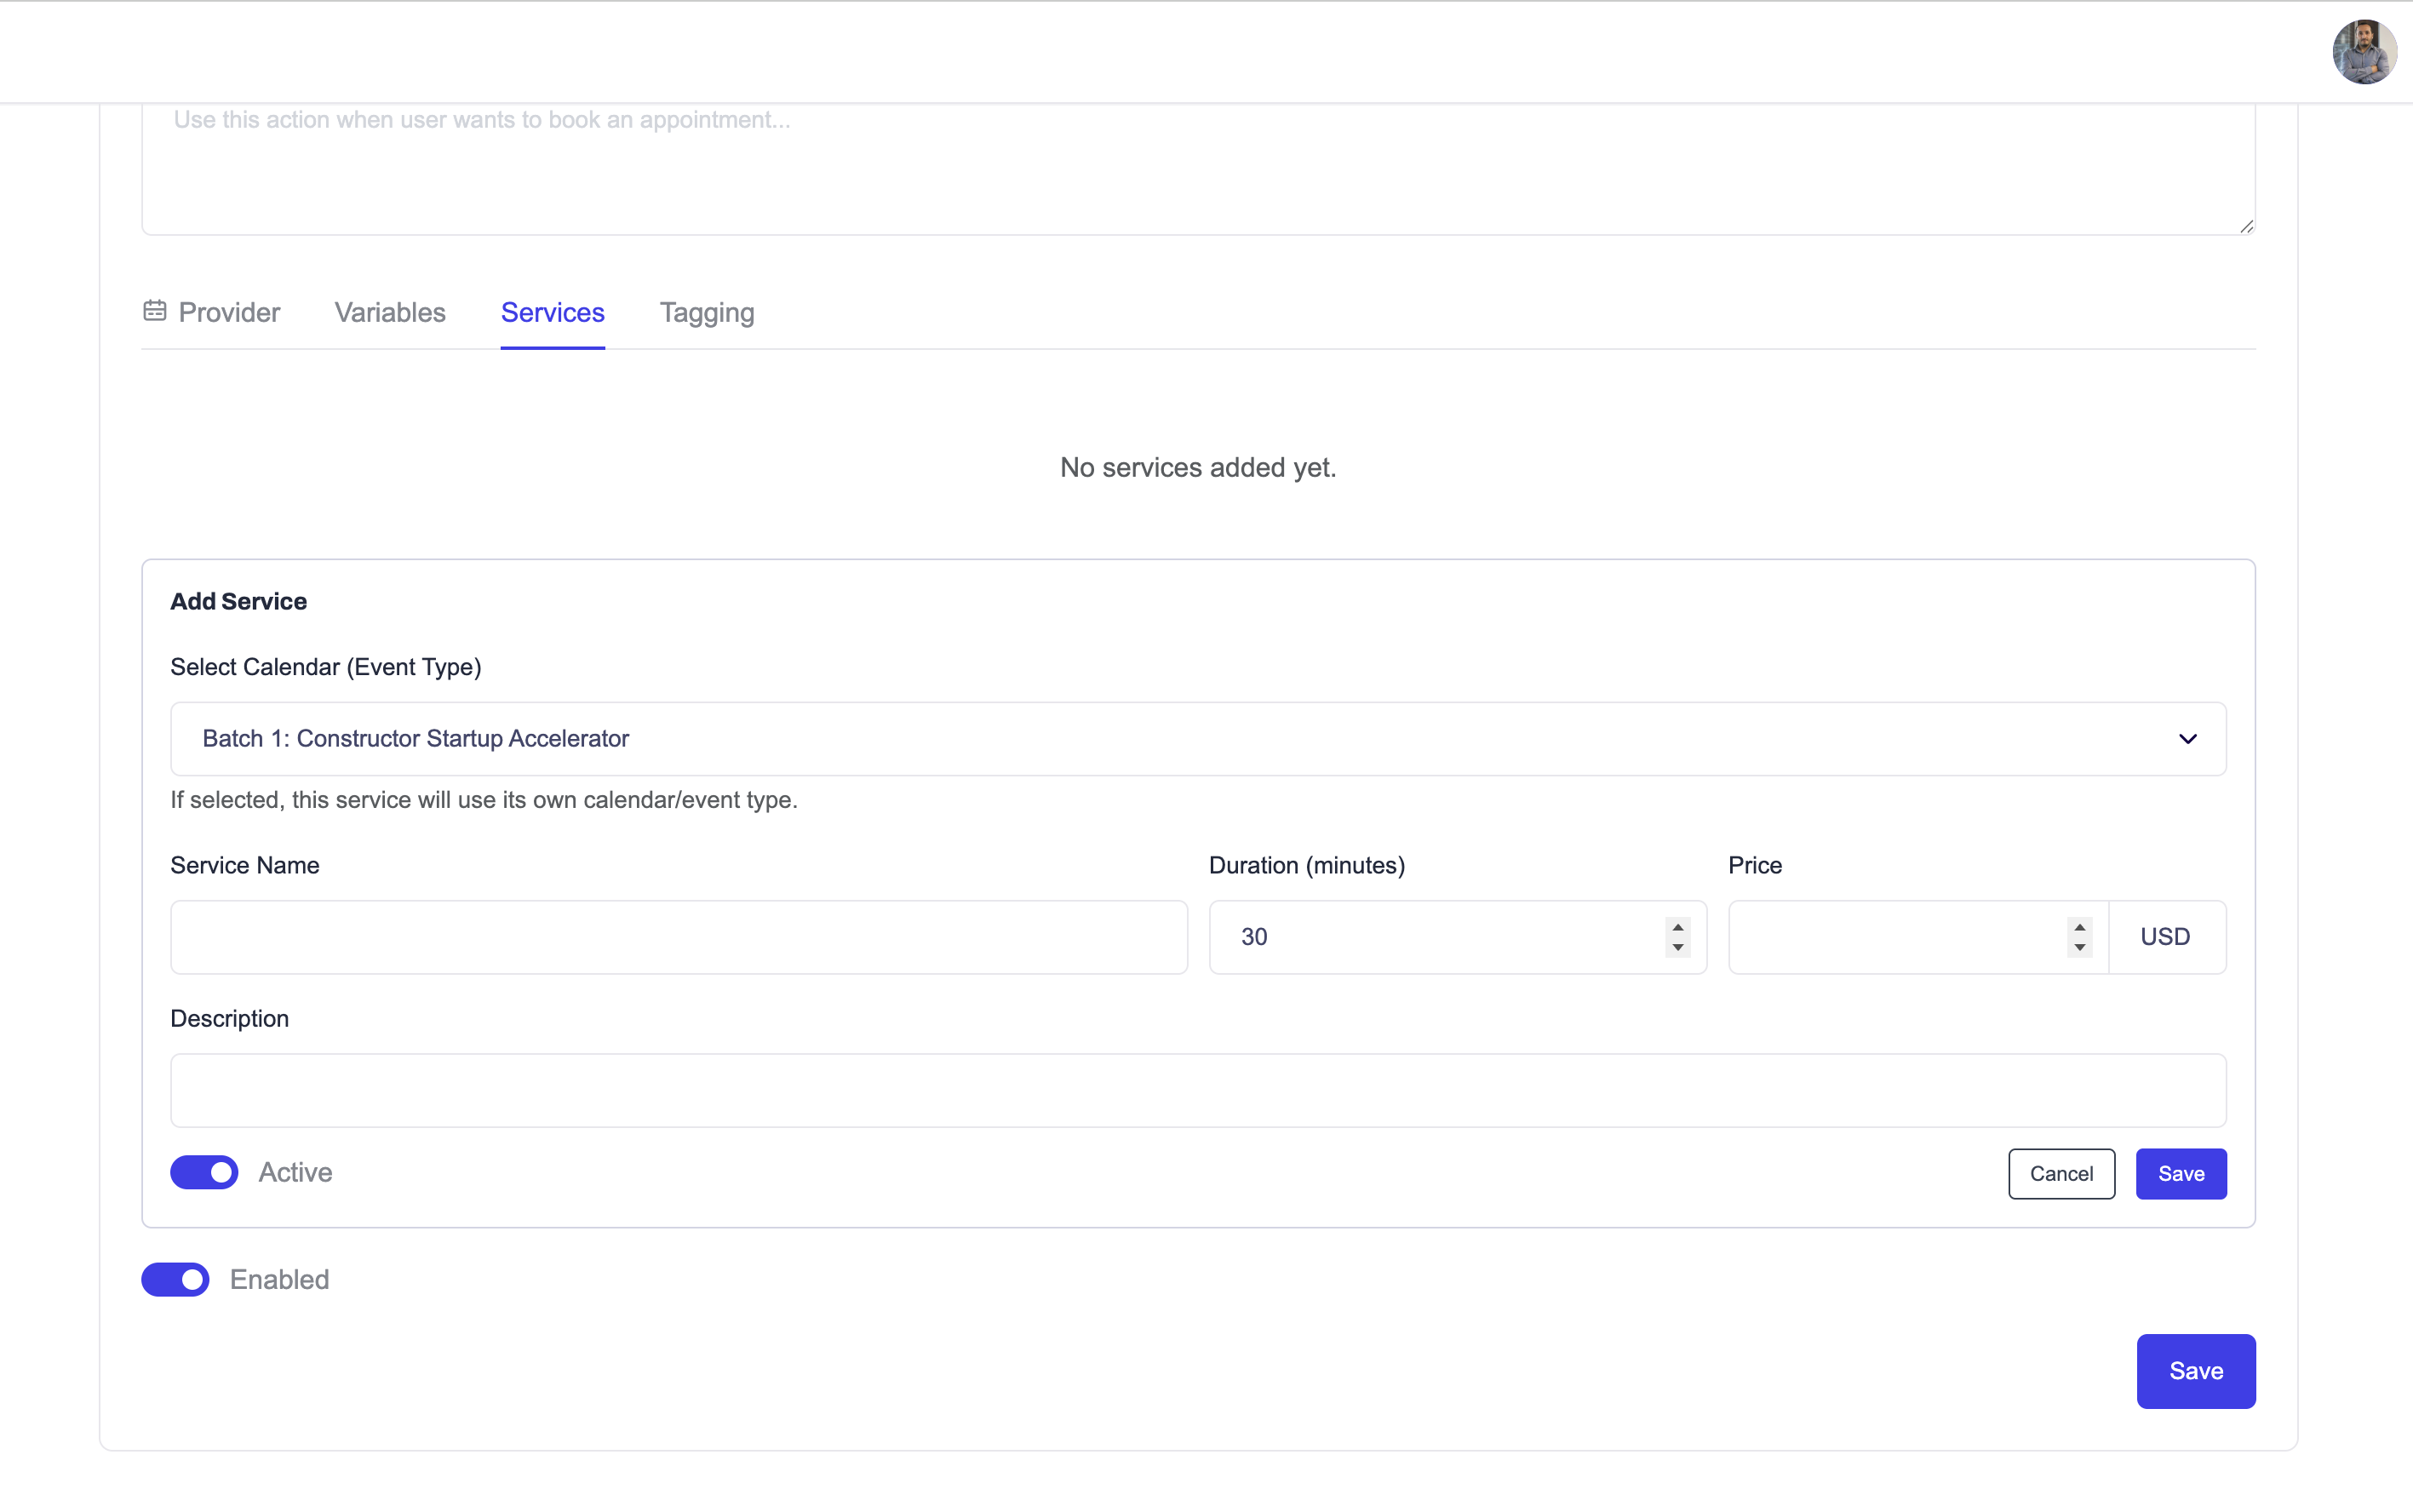
Task: Expand the Select Calendar event type dropdown
Action: pyautogui.click(x=1198, y=739)
